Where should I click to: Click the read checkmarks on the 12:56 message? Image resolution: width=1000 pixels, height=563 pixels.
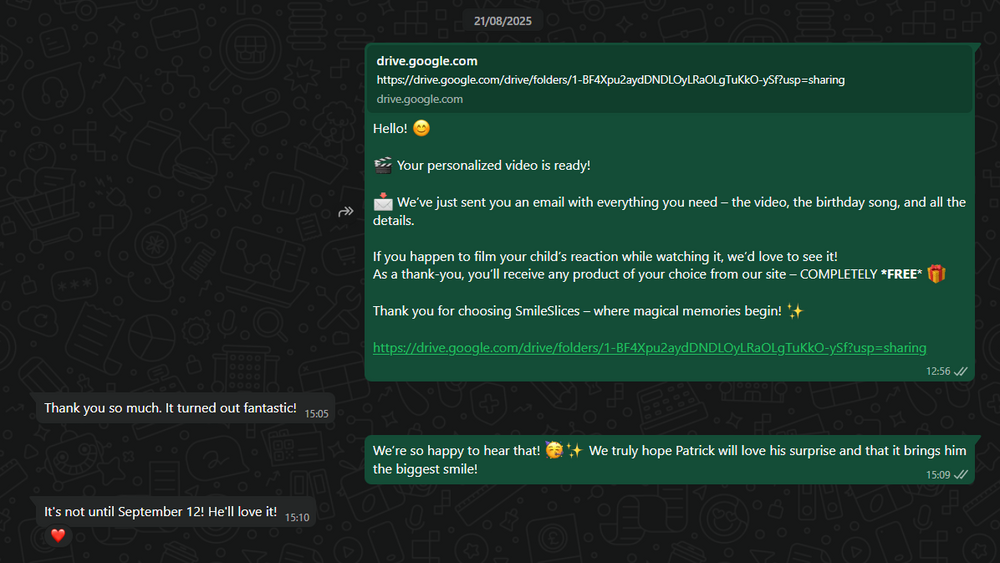tap(961, 371)
